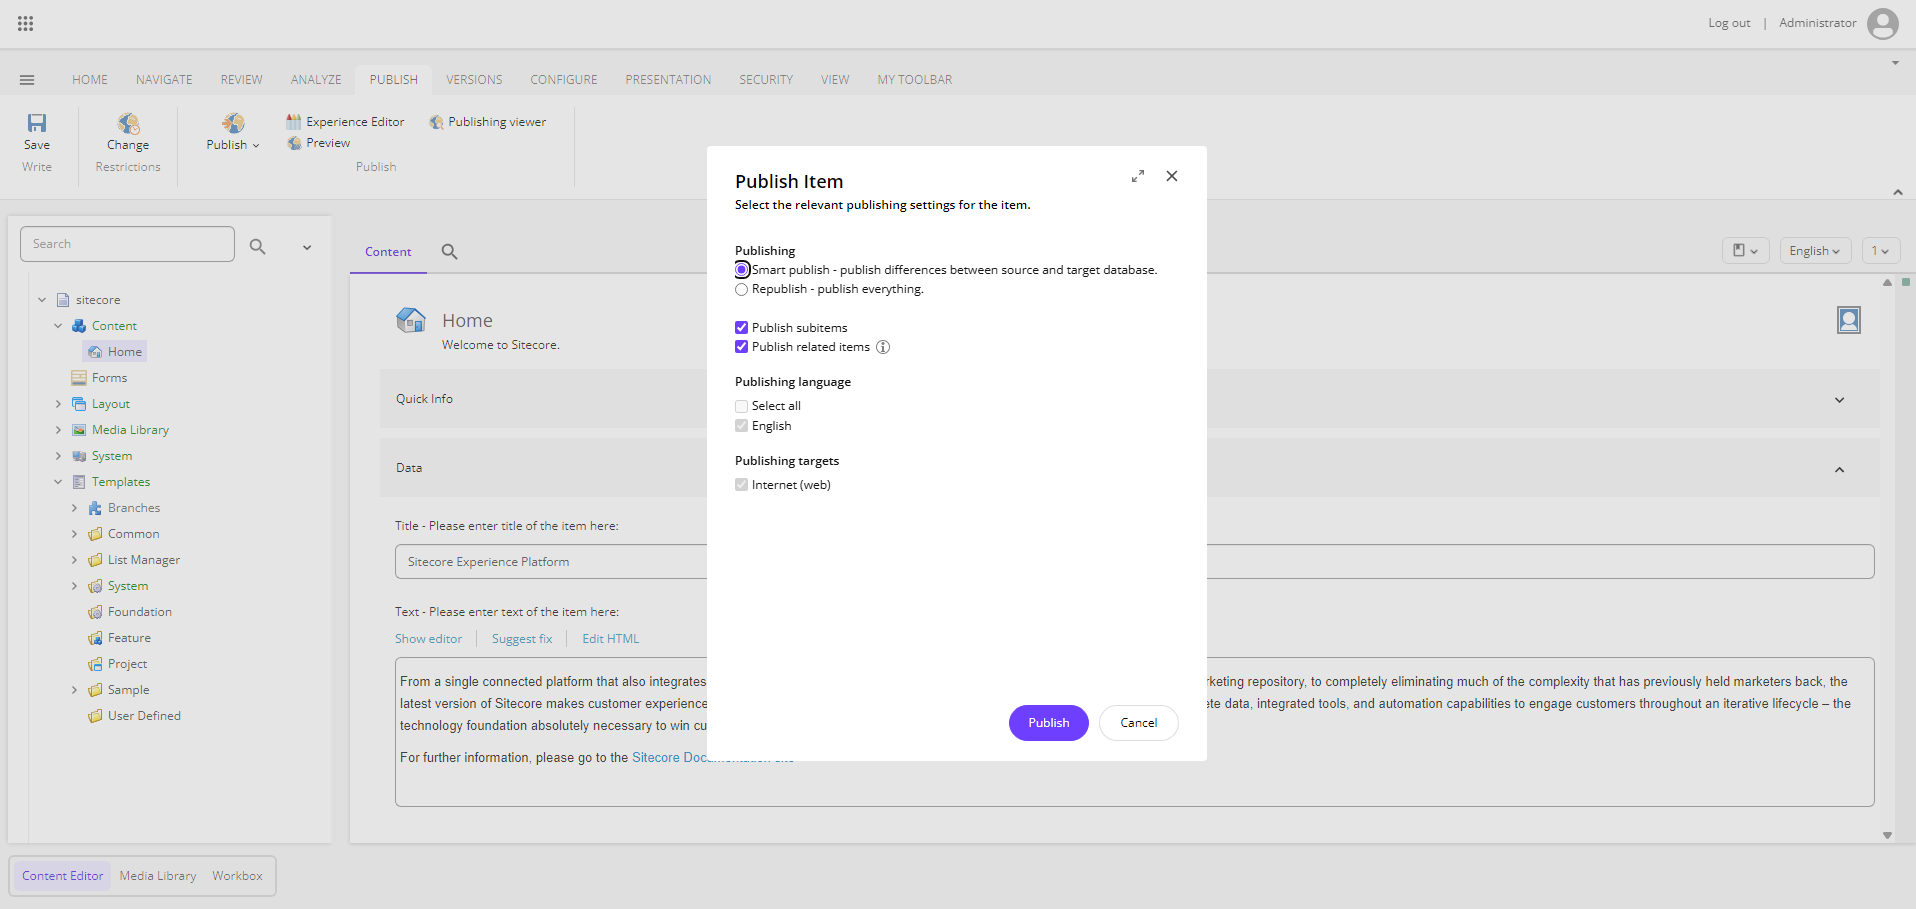Viewport: 1916px width, 909px height.
Task: Collapse the sitecore root node
Action: pyautogui.click(x=42, y=300)
